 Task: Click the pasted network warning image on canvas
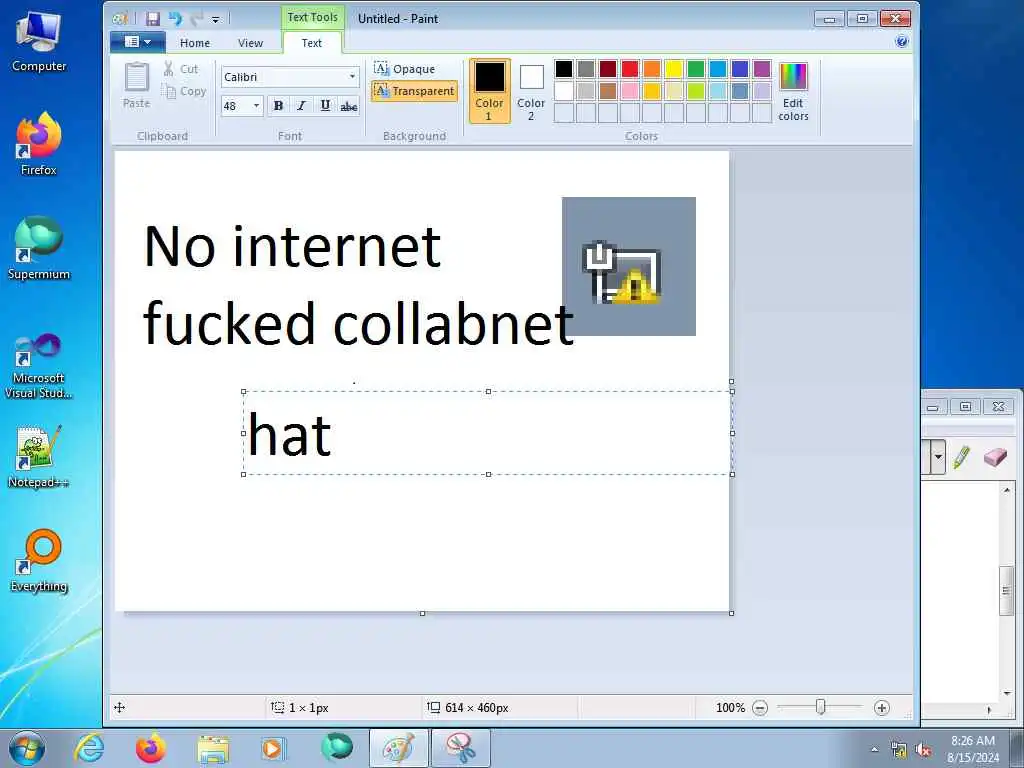(x=629, y=266)
